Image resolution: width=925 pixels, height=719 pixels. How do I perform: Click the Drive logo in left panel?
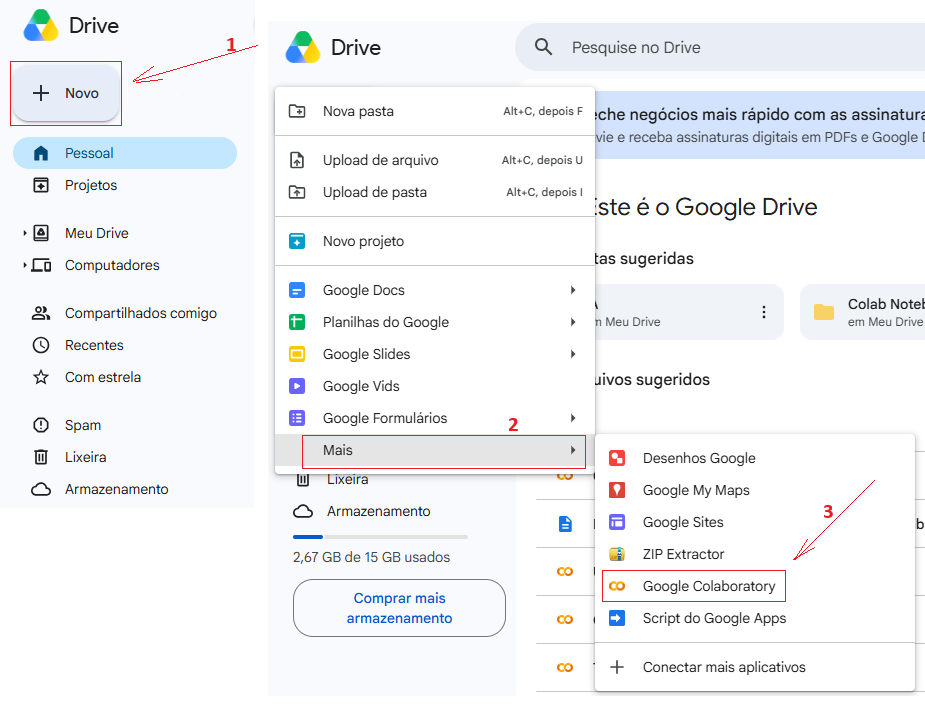[x=41, y=25]
